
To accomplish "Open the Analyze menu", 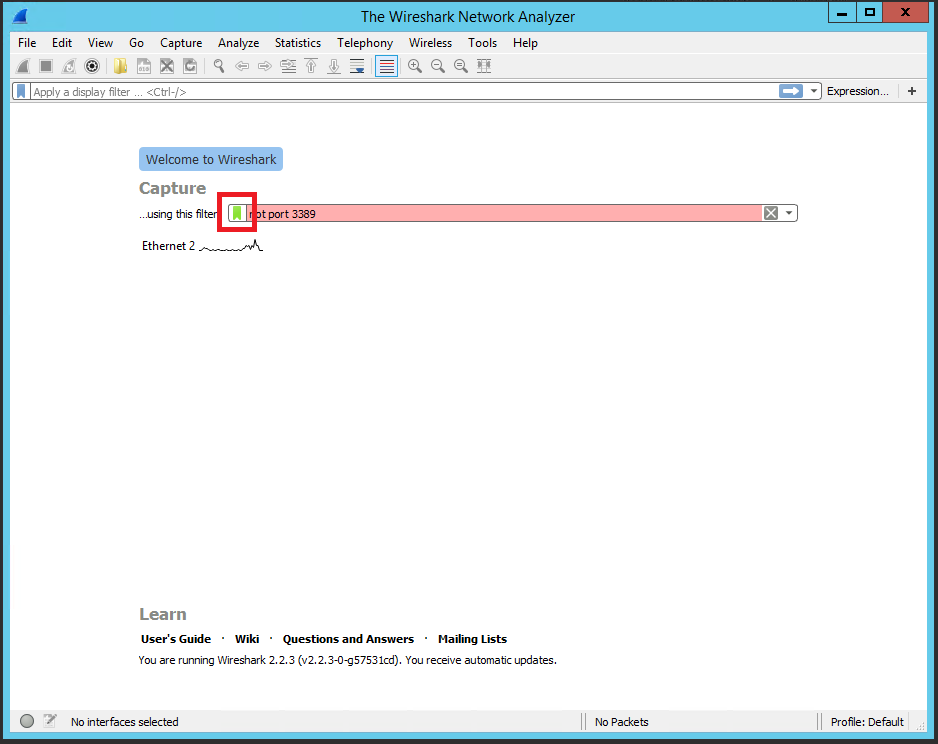I will [238, 43].
